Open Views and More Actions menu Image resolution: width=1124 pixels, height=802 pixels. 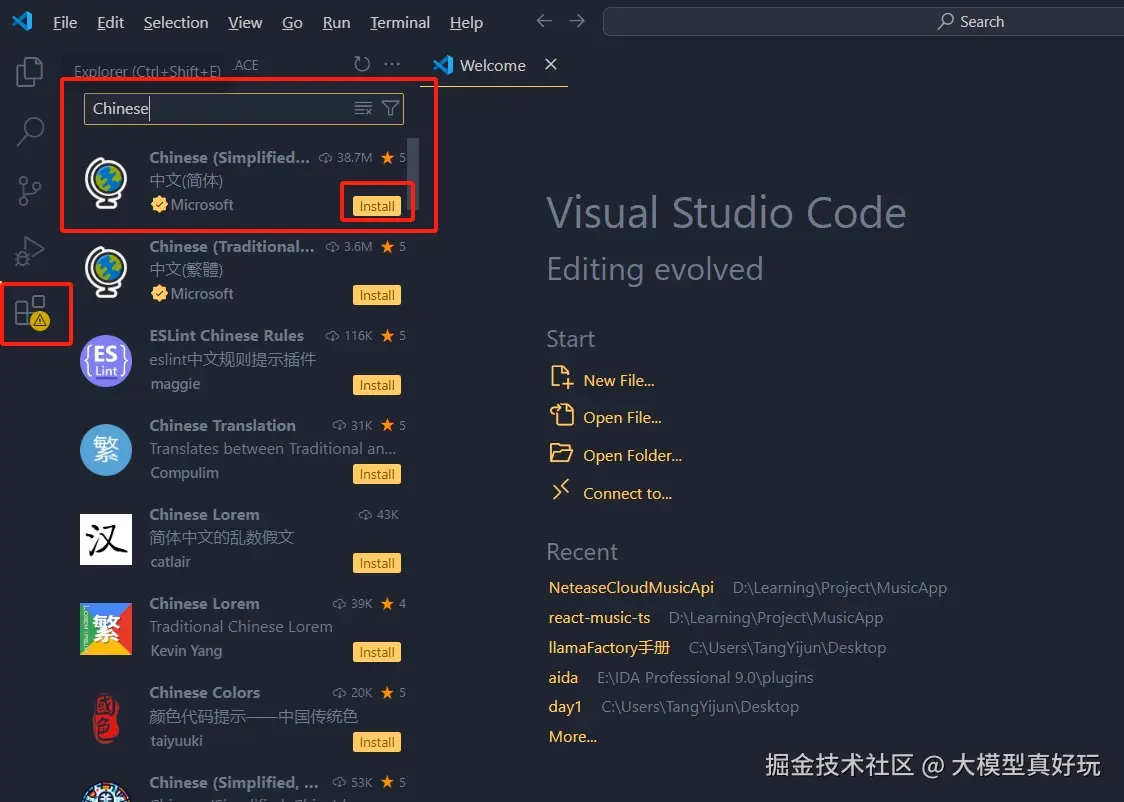click(x=392, y=65)
